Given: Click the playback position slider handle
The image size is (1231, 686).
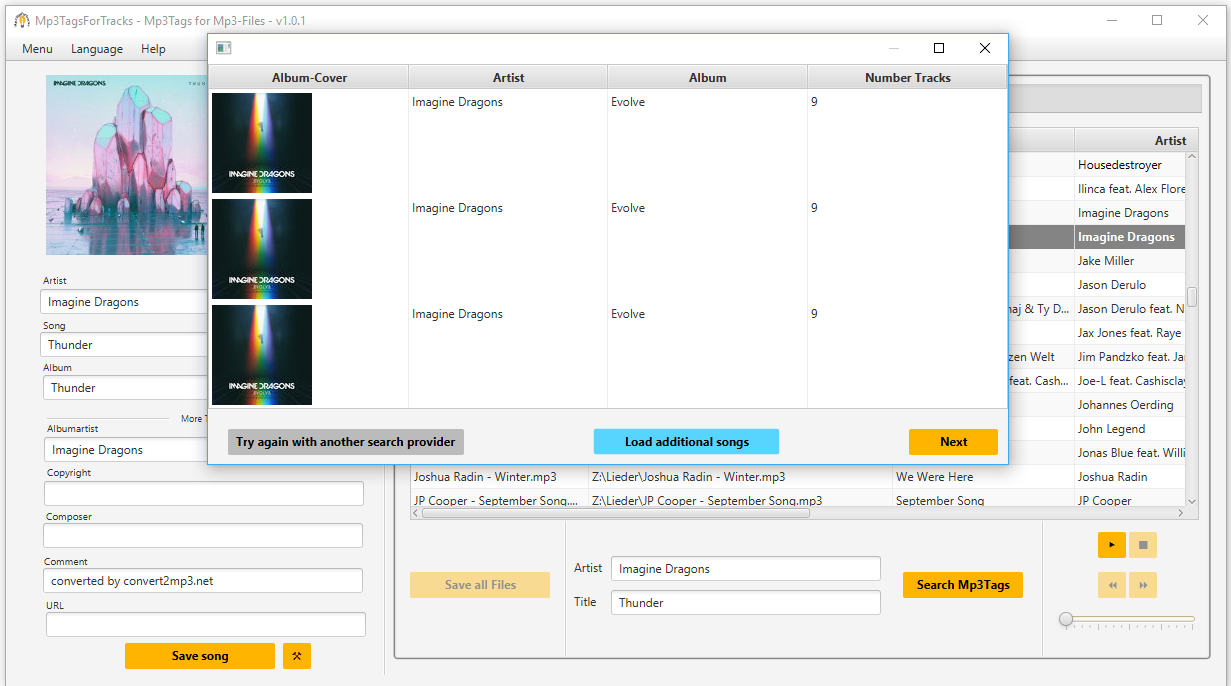Looking at the screenshot, I should (1066, 619).
